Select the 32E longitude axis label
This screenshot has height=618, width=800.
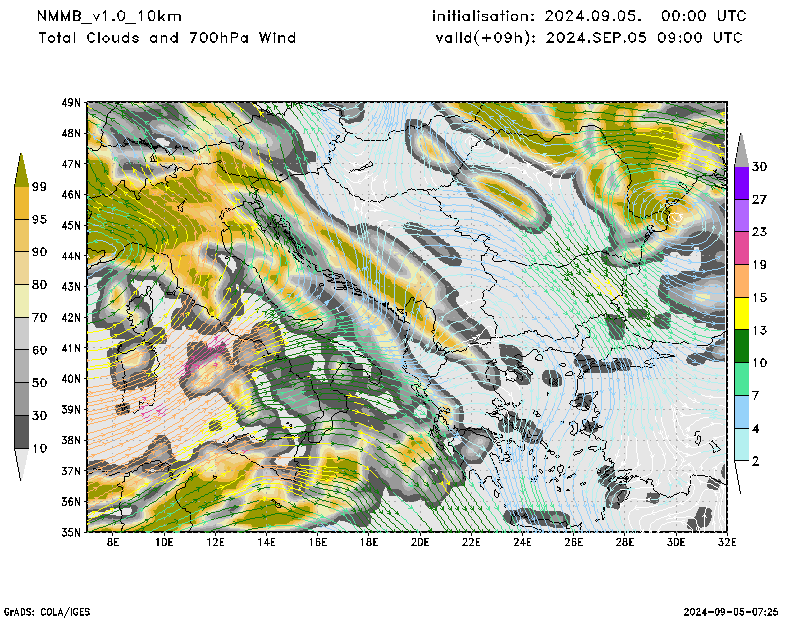[x=727, y=545]
